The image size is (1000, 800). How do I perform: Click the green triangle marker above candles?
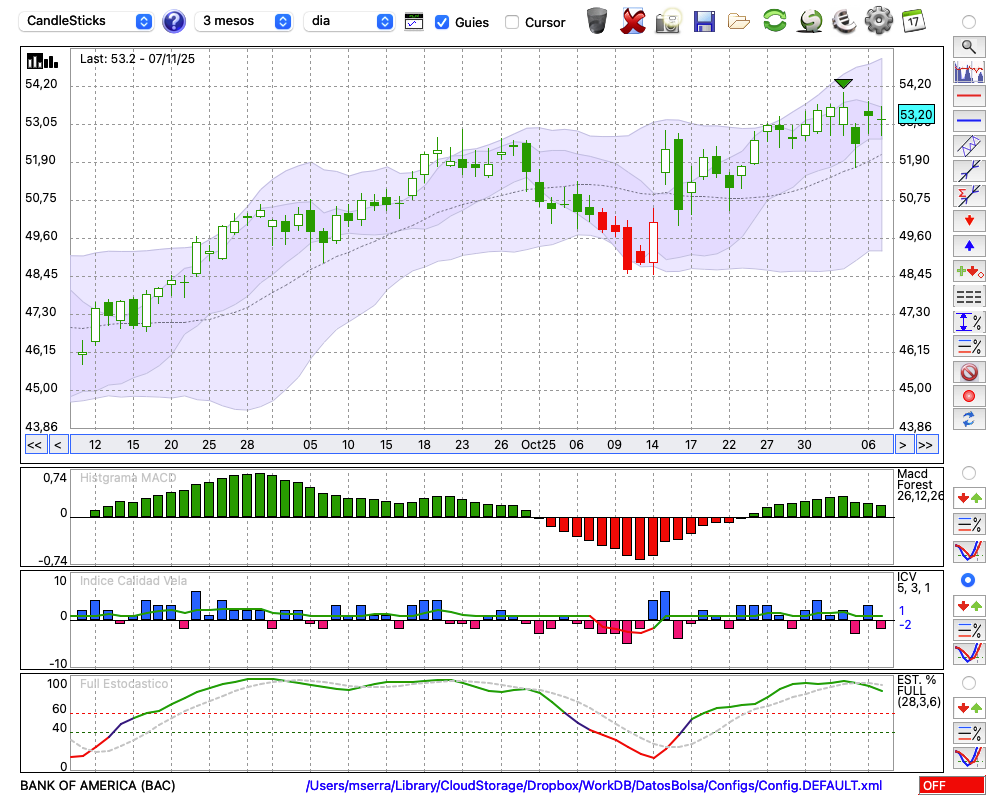pos(843,84)
